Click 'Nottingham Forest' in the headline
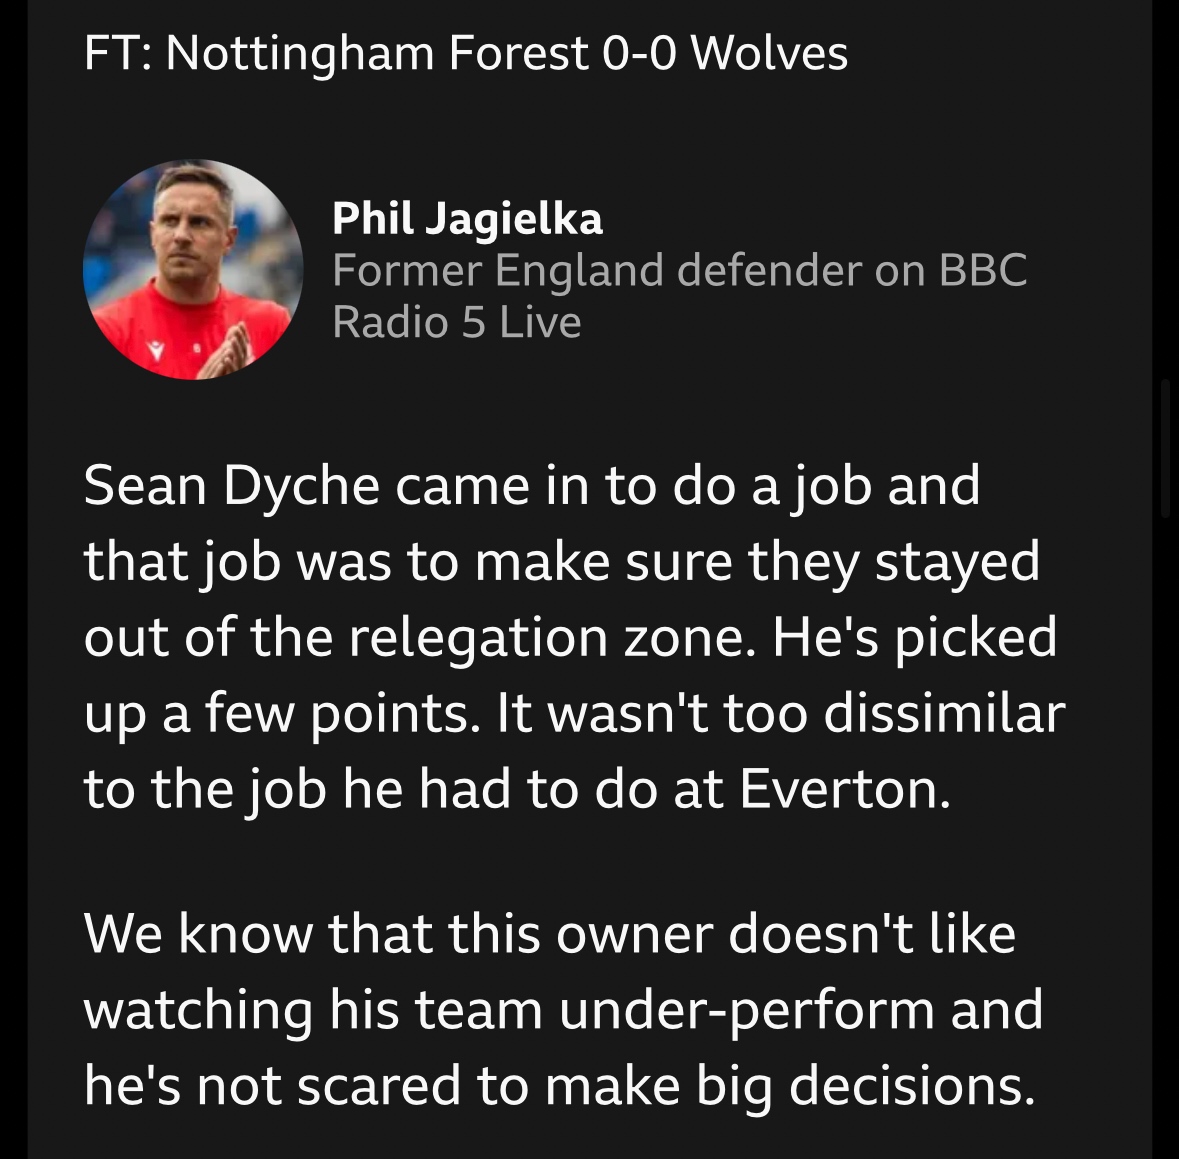This screenshot has height=1159, width=1179. [x=377, y=54]
